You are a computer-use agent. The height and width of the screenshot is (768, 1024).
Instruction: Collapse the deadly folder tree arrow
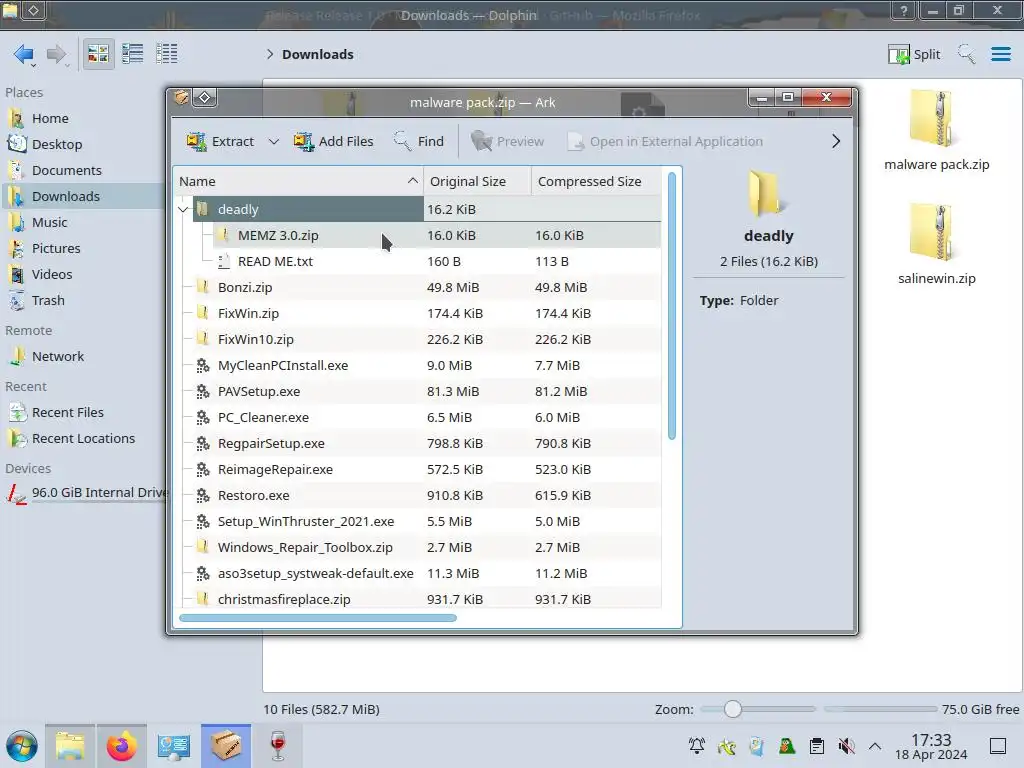tap(184, 210)
